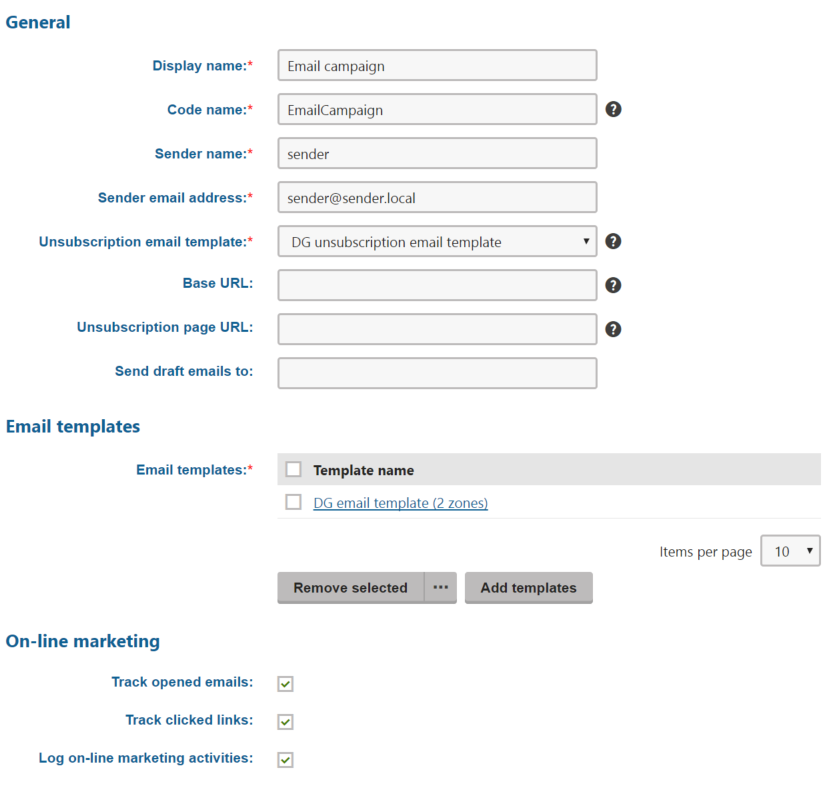The height and width of the screenshot is (789, 829).
Task: Click the Add templates button
Action: click(x=528, y=588)
